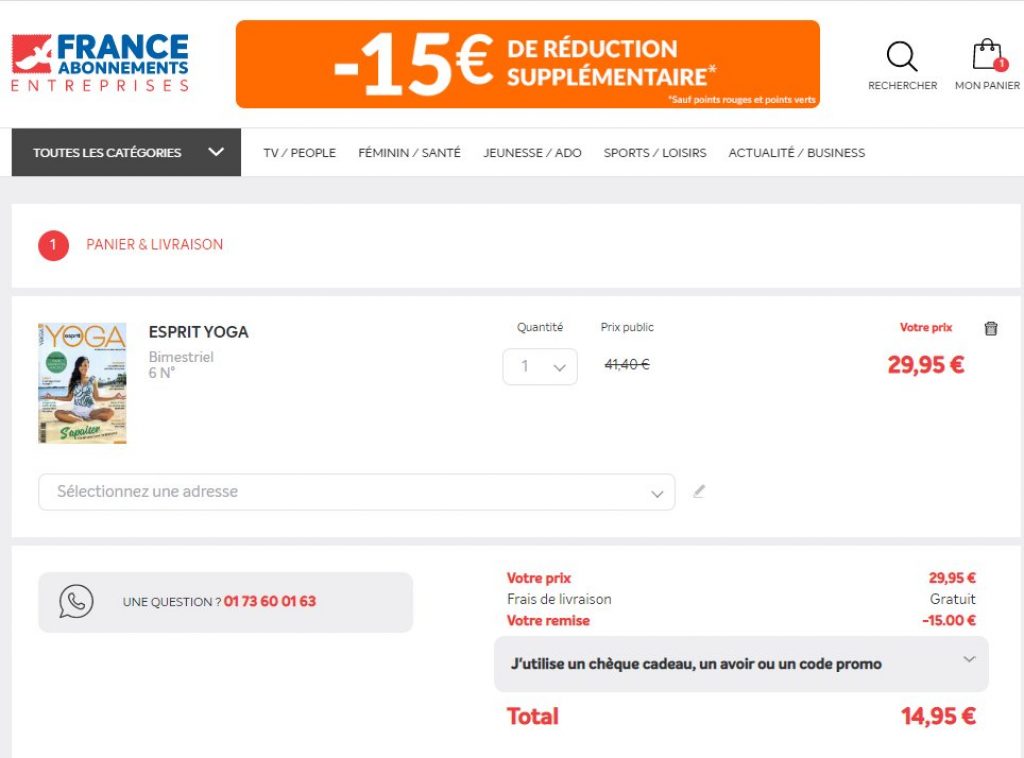
Task: Expand the chèque cadeau or code promo section
Action: click(741, 664)
